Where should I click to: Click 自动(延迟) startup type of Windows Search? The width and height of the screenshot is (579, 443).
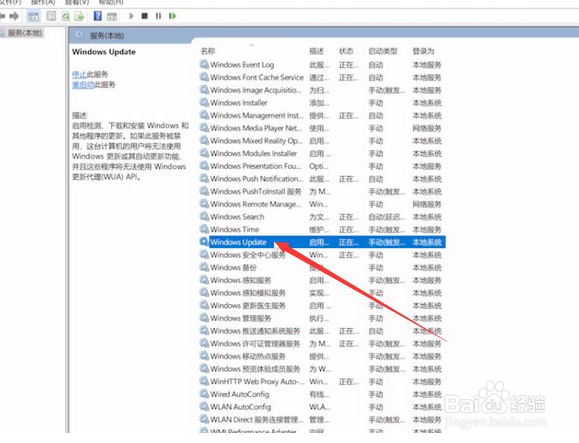pyautogui.click(x=387, y=217)
